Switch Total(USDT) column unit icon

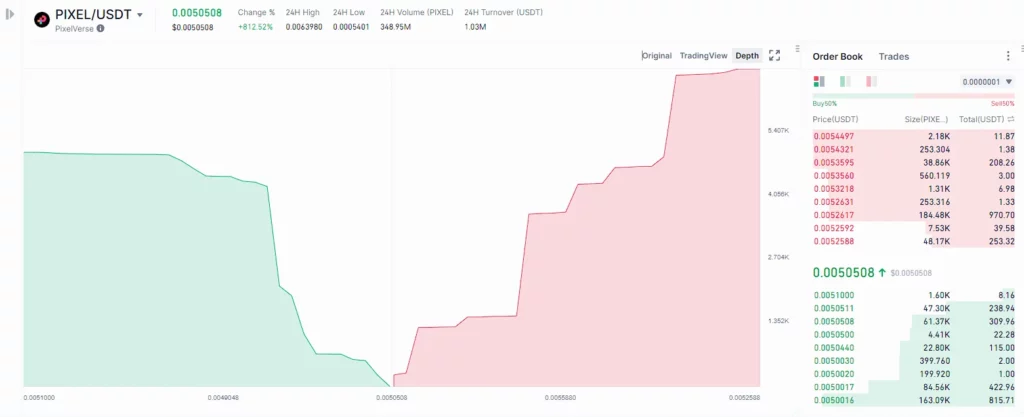[x=1011, y=119]
